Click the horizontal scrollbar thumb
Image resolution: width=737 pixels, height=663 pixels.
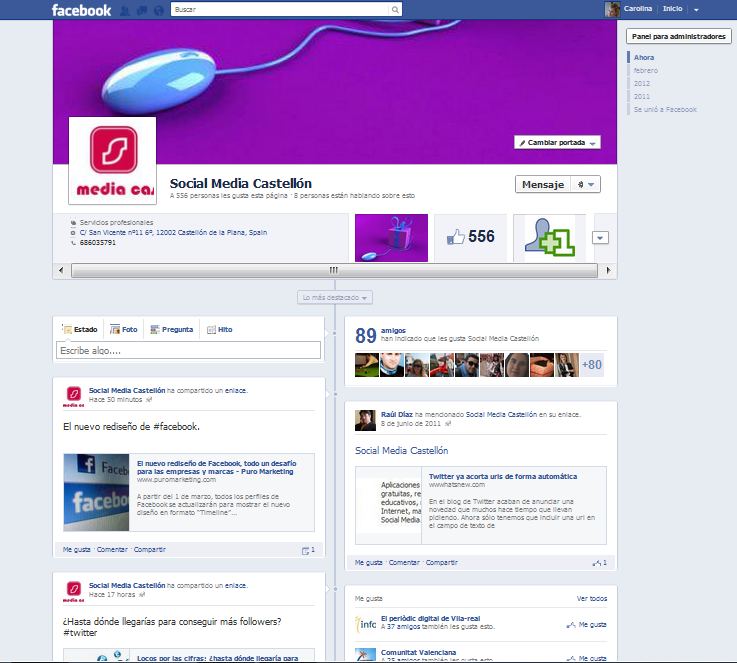point(334,270)
